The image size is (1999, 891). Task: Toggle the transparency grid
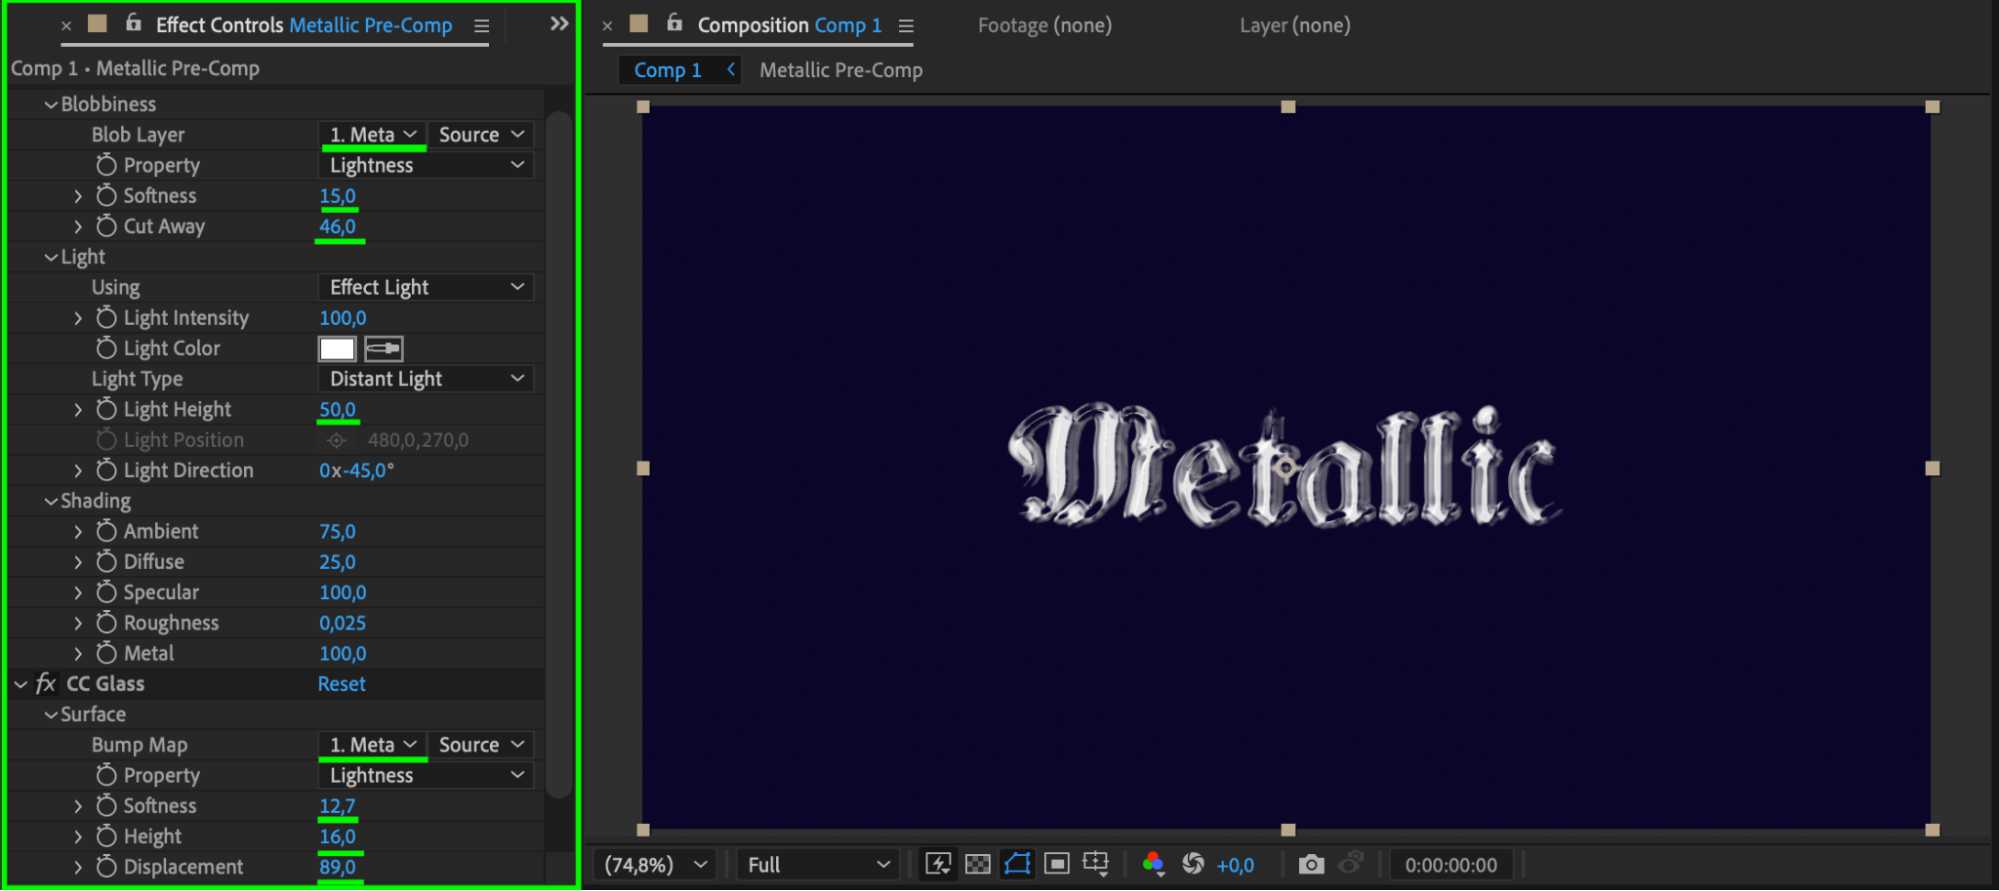pos(978,864)
